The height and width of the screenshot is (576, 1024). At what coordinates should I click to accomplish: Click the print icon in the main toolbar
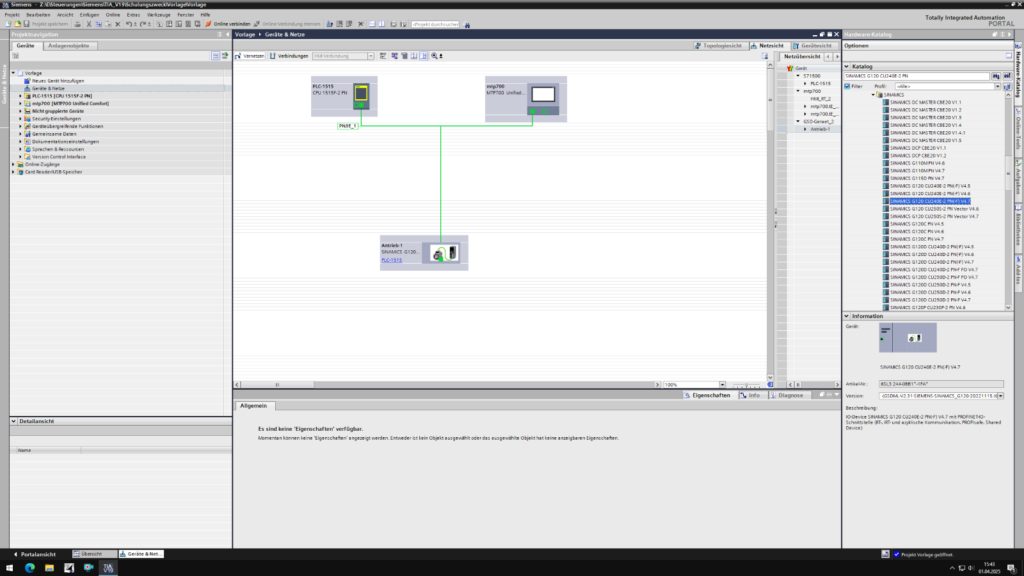coord(78,24)
